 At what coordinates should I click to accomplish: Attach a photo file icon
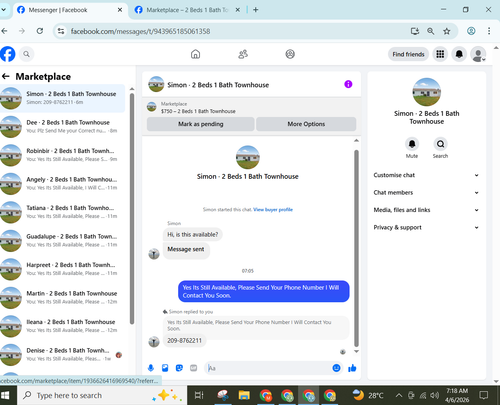(x=165, y=368)
